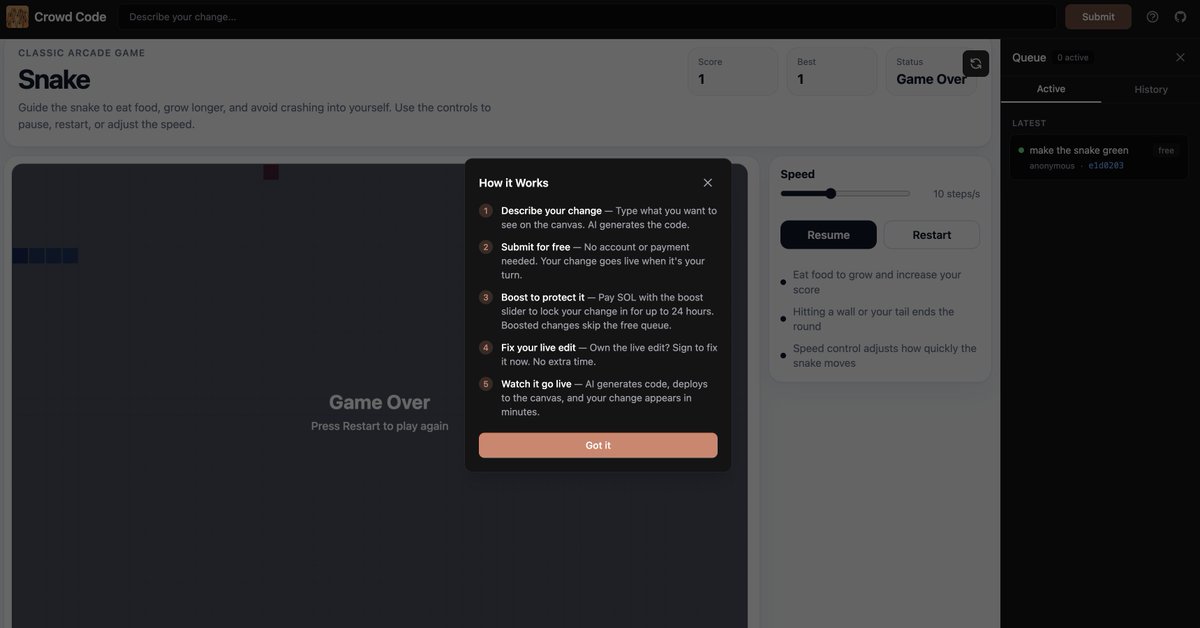The image size is (1200, 628).
Task: Click the red food square on canvas
Action: (x=271, y=172)
